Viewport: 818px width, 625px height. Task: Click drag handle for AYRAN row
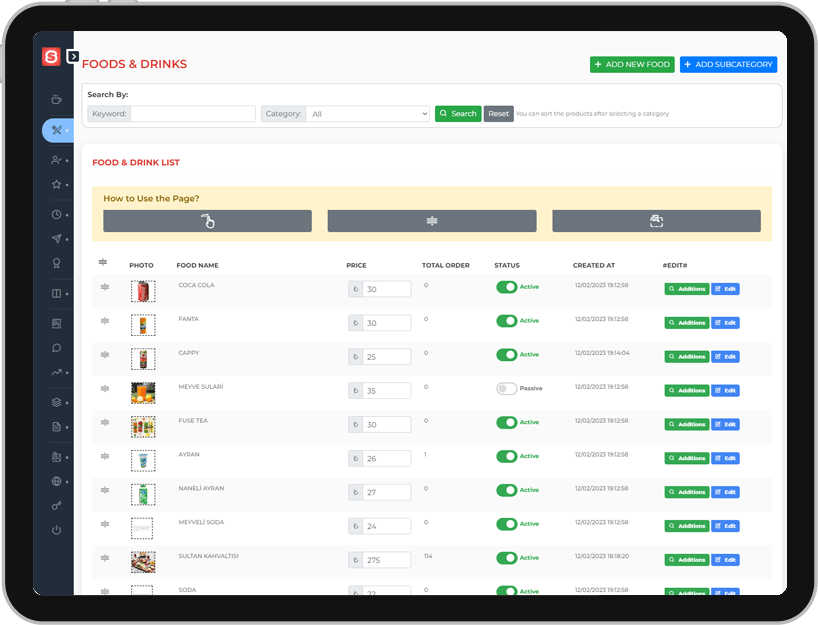click(x=105, y=456)
